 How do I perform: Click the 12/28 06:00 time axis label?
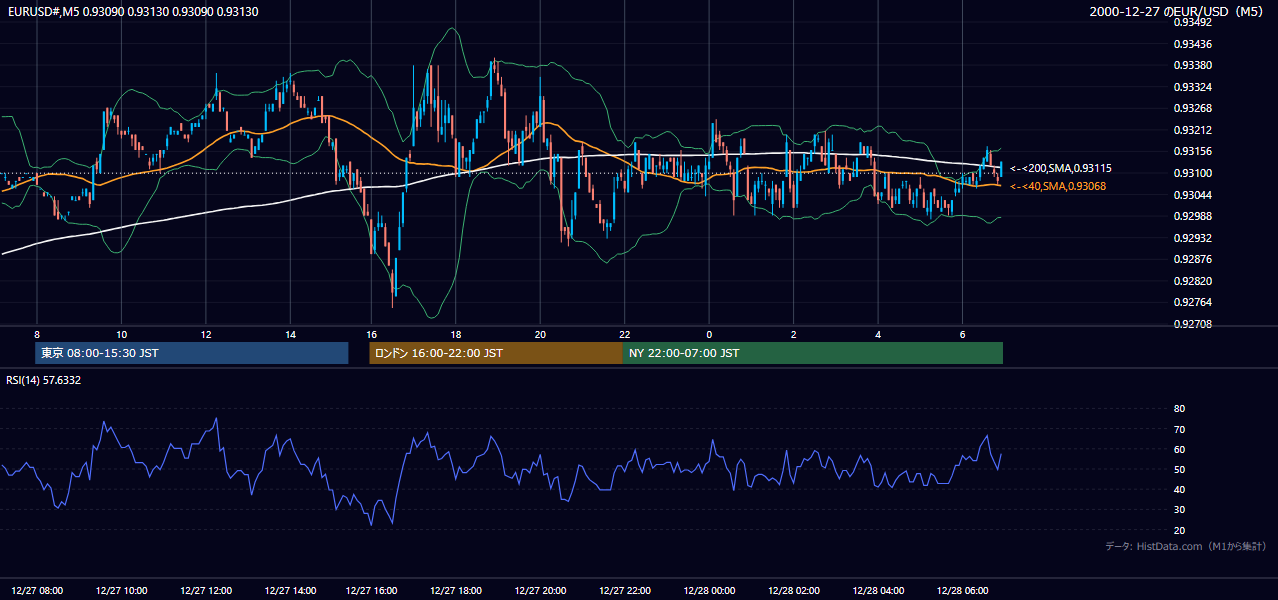point(961,590)
